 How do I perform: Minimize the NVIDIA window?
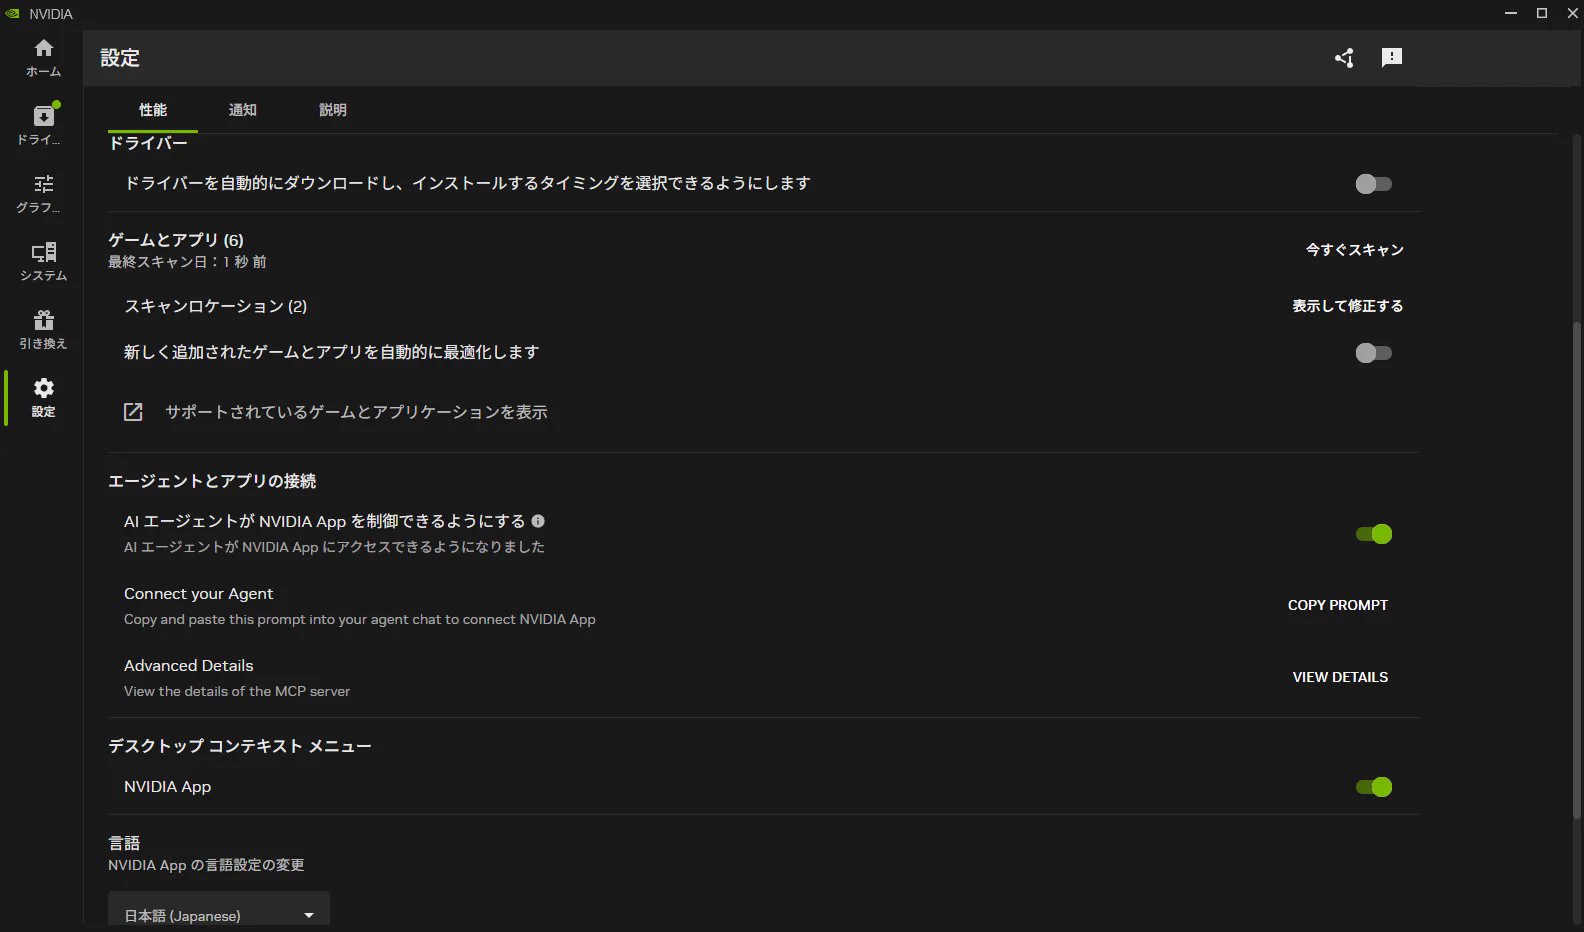click(x=1511, y=13)
